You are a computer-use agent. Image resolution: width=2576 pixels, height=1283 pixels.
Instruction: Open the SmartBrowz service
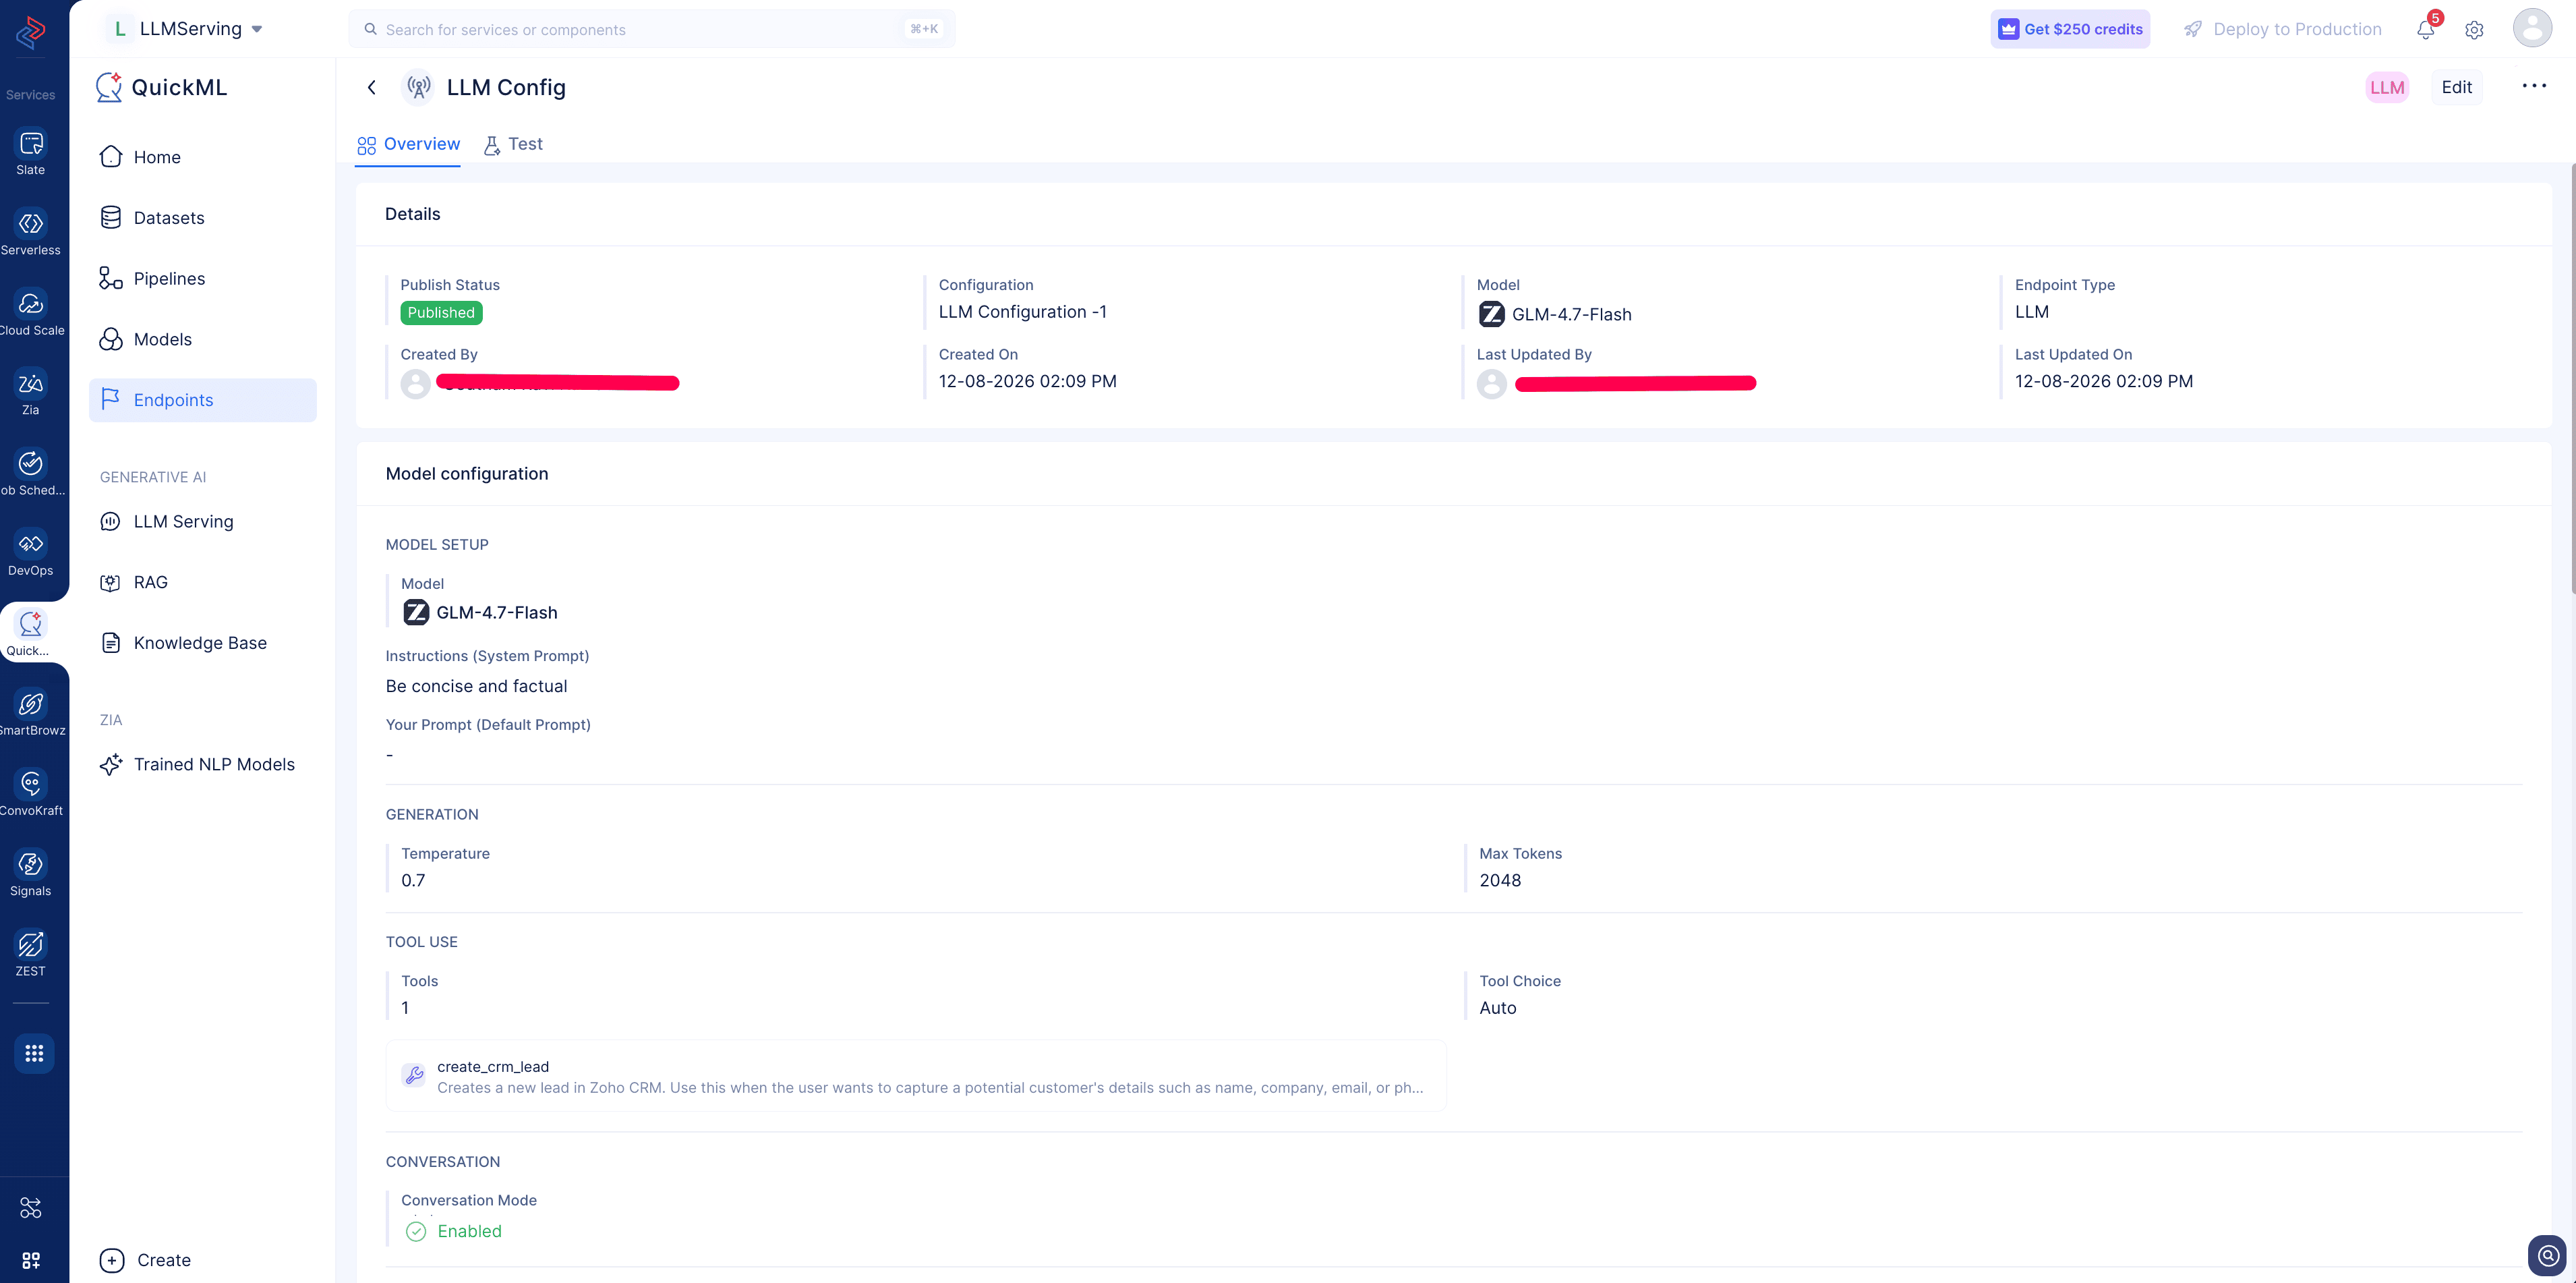(x=31, y=713)
